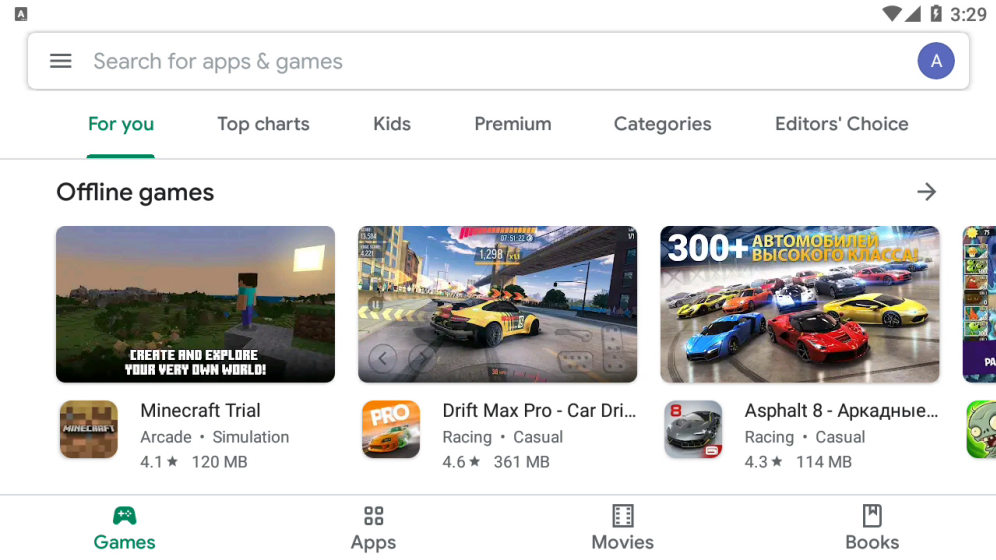Select the Games bottom navigation item
996x560 pixels.
coord(124,527)
